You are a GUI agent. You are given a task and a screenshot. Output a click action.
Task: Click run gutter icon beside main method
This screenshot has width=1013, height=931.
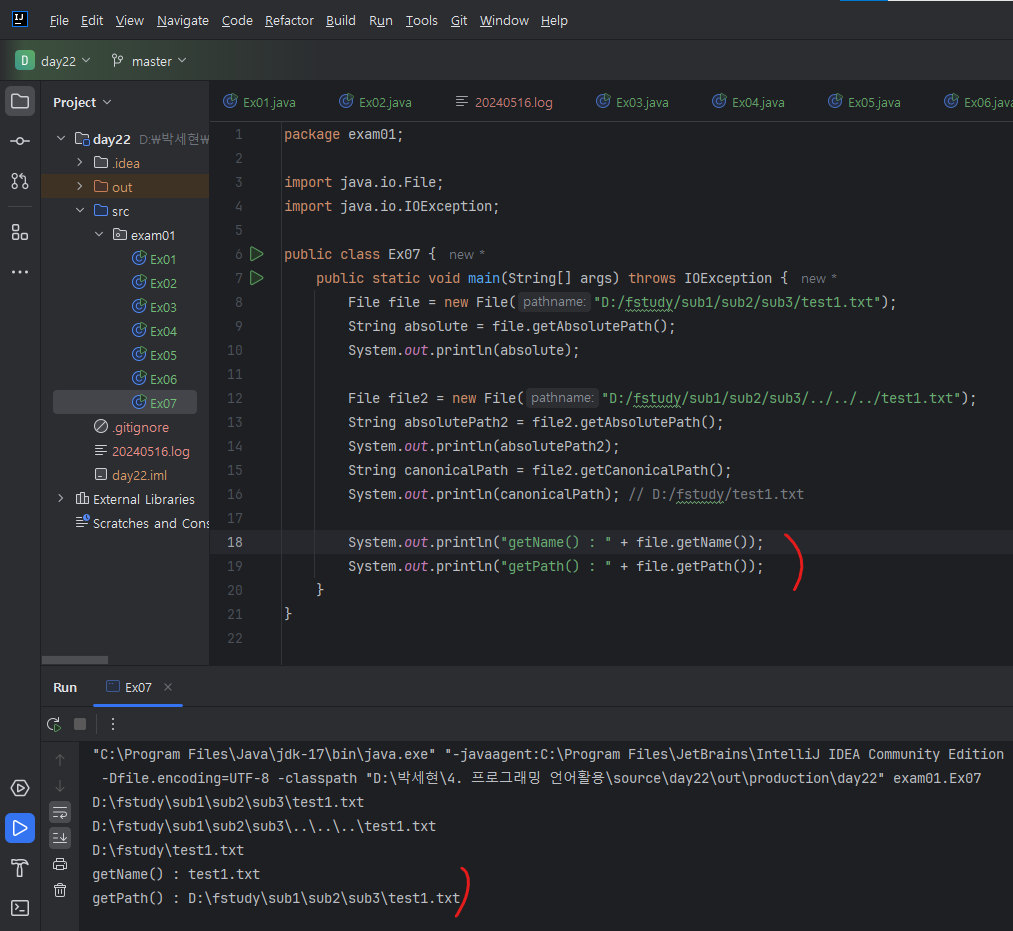pos(257,278)
